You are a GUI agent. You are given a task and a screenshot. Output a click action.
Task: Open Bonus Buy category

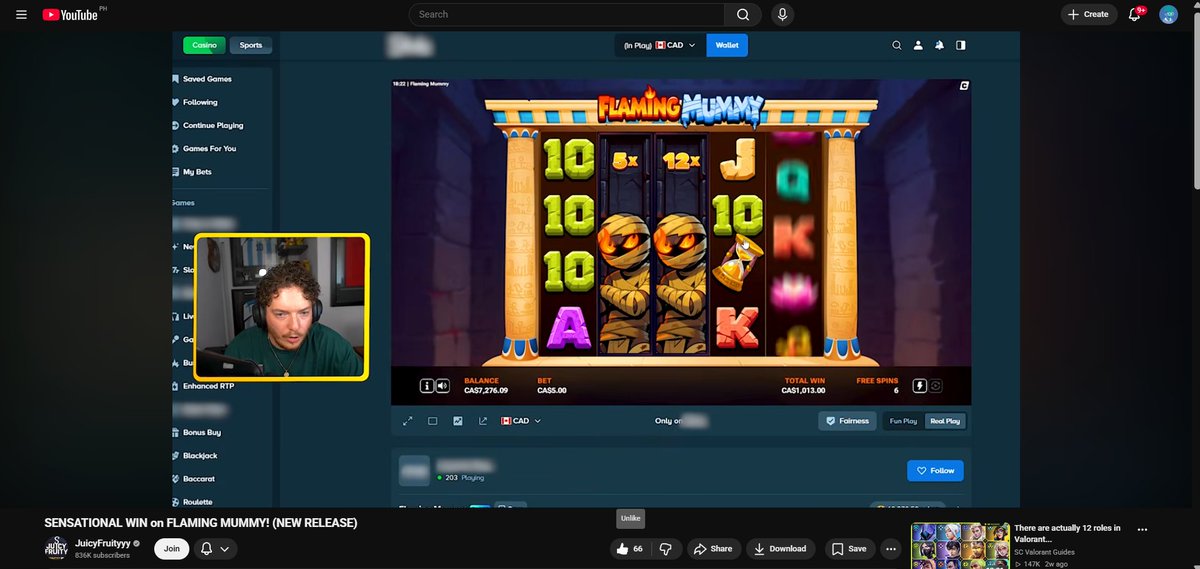(202, 432)
